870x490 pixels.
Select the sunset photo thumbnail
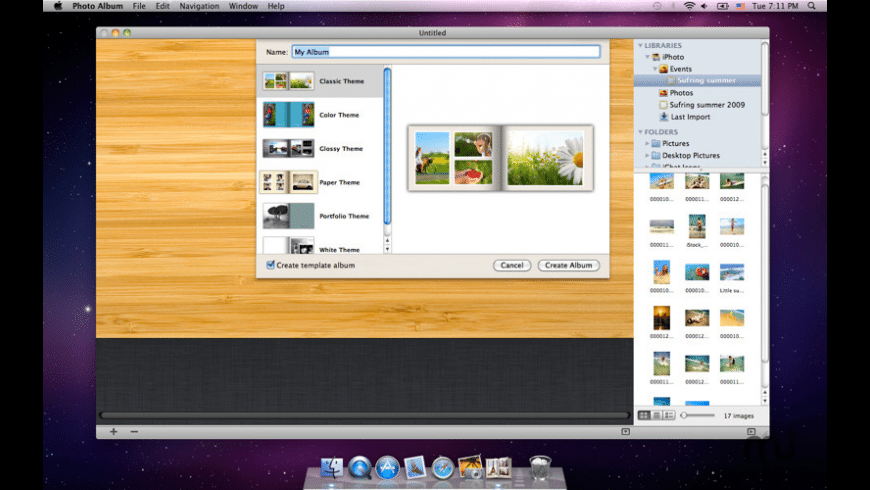point(661,318)
